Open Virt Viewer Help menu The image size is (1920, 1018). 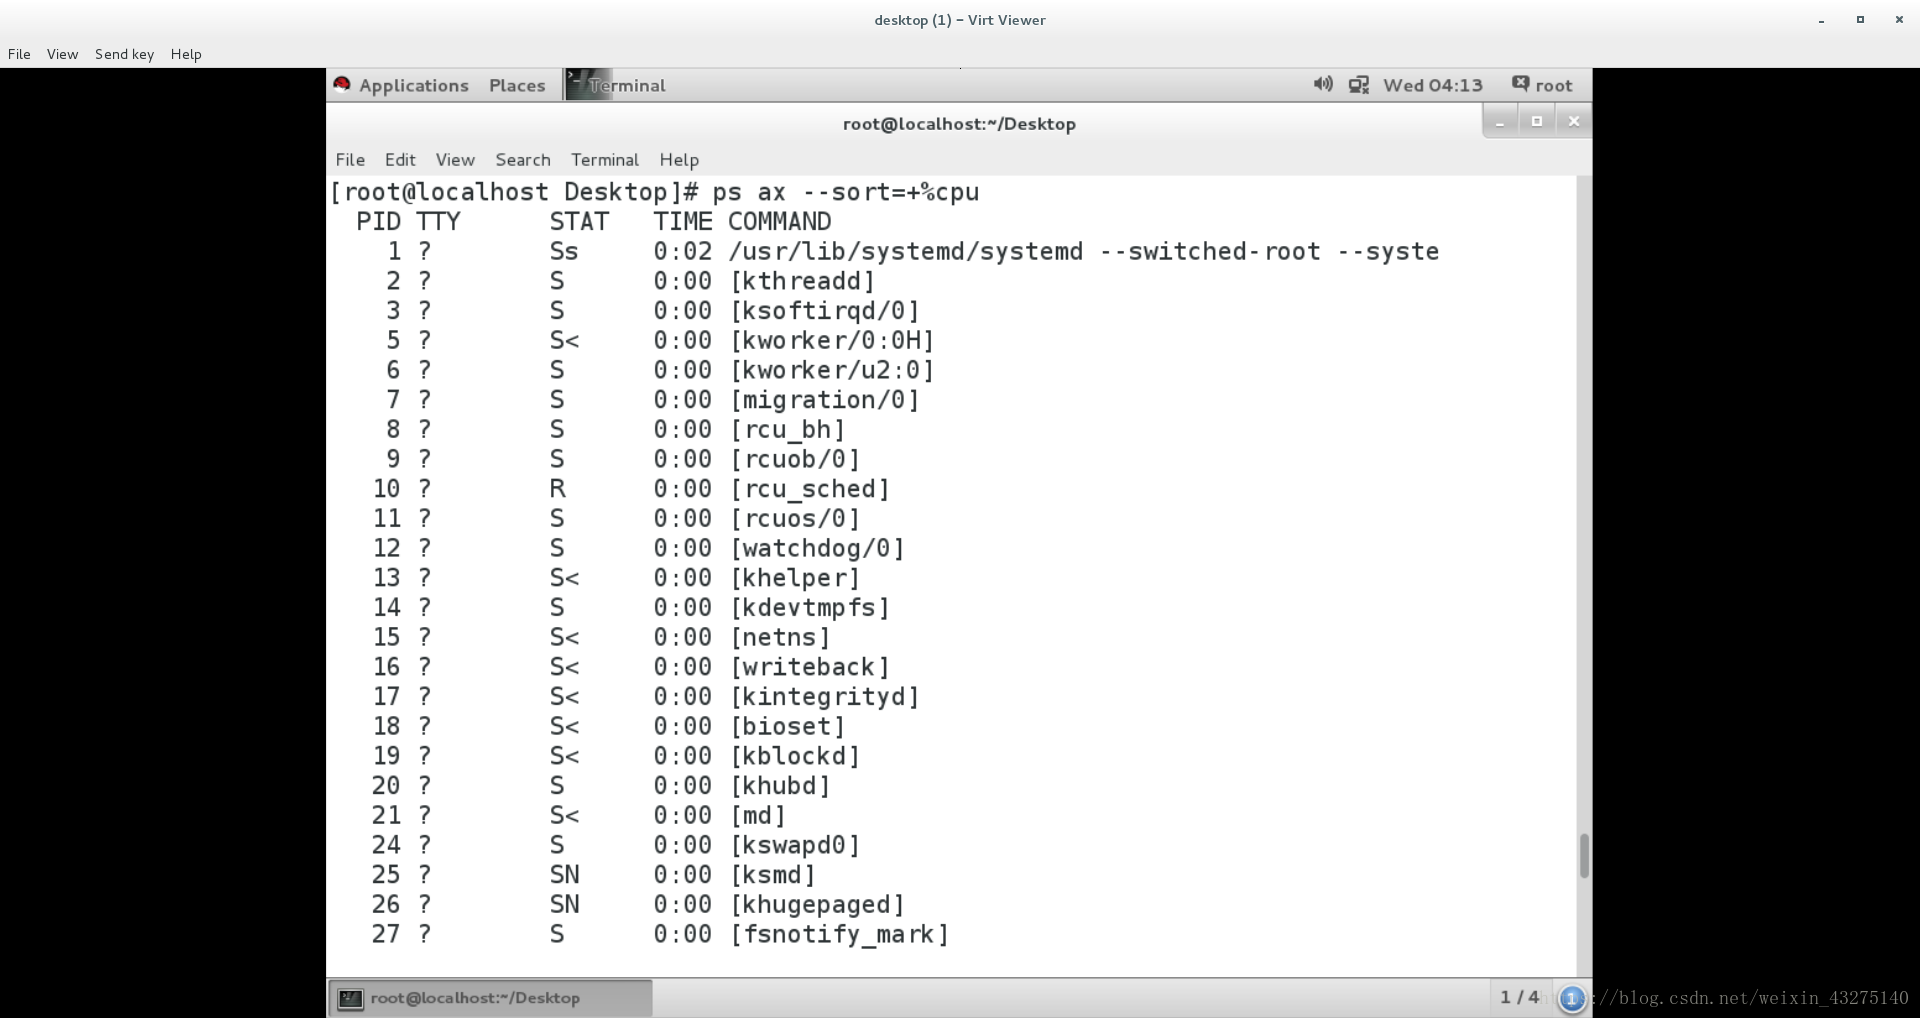click(x=186, y=54)
